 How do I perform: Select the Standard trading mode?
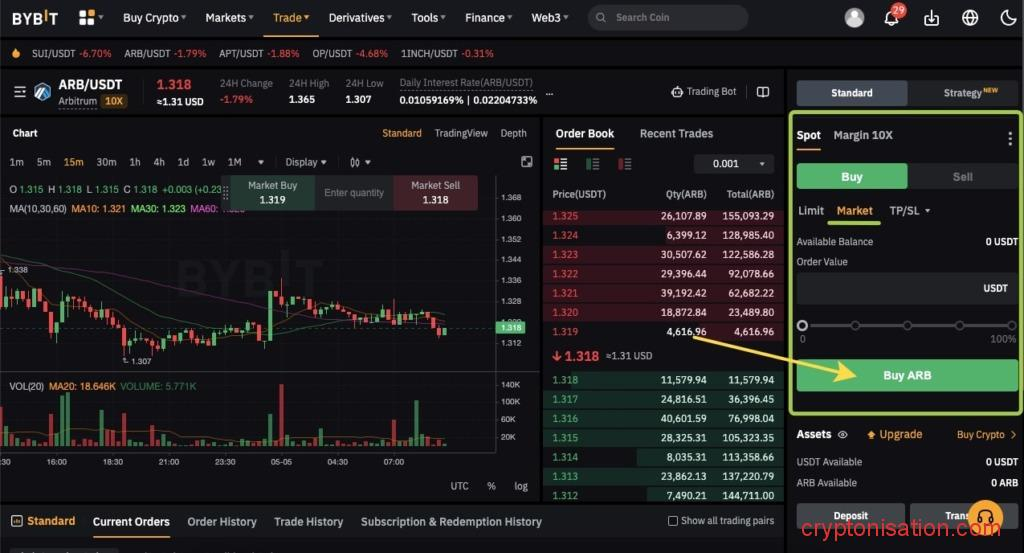point(852,93)
